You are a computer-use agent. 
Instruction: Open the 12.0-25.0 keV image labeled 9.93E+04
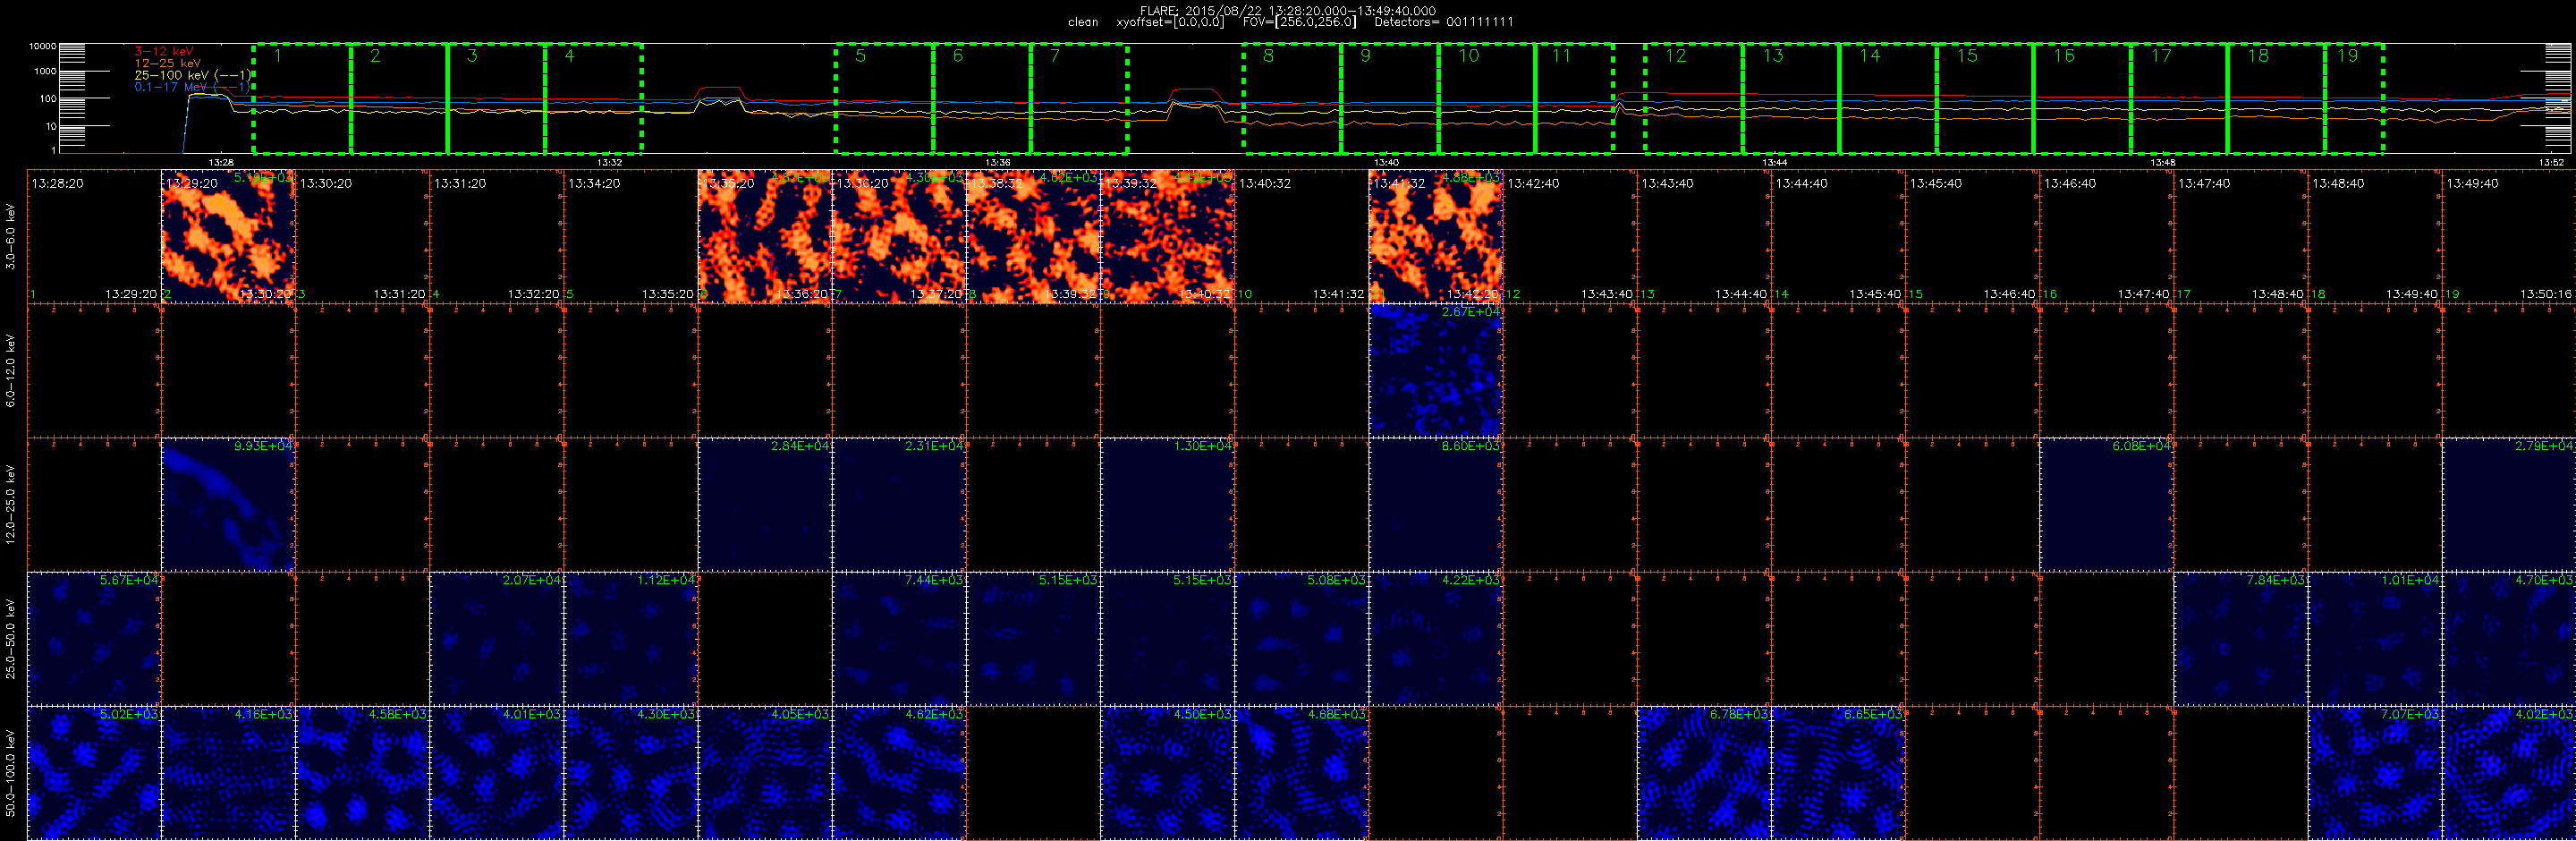(x=228, y=505)
